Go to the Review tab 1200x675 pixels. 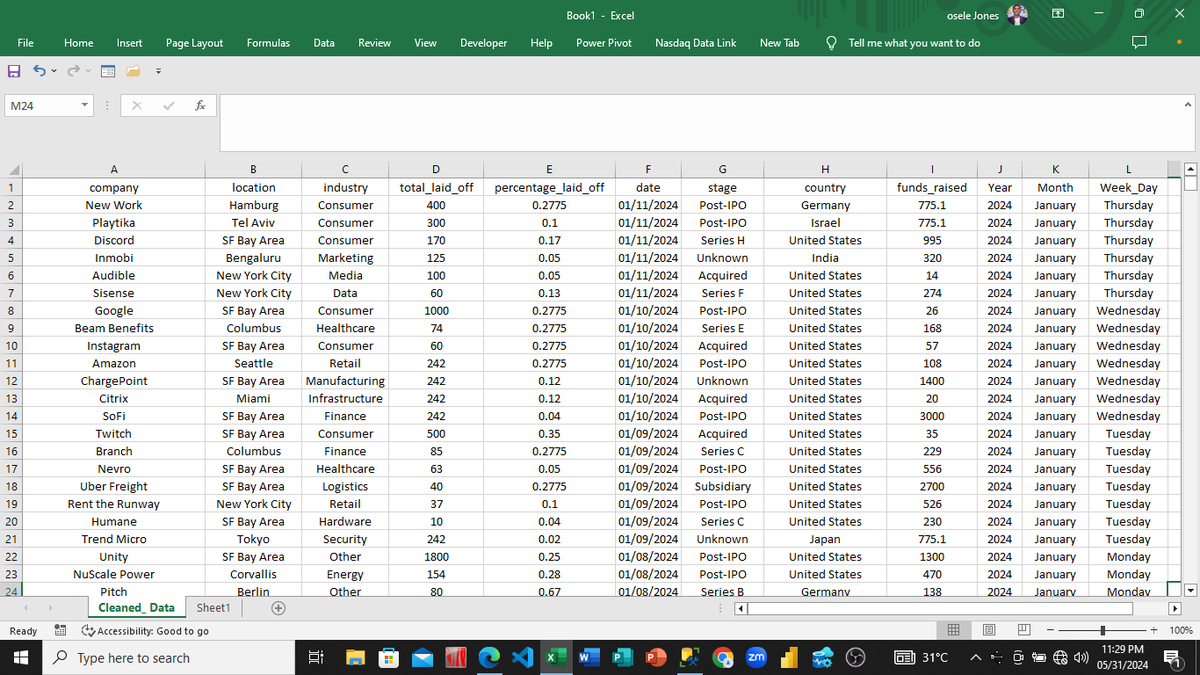[374, 43]
